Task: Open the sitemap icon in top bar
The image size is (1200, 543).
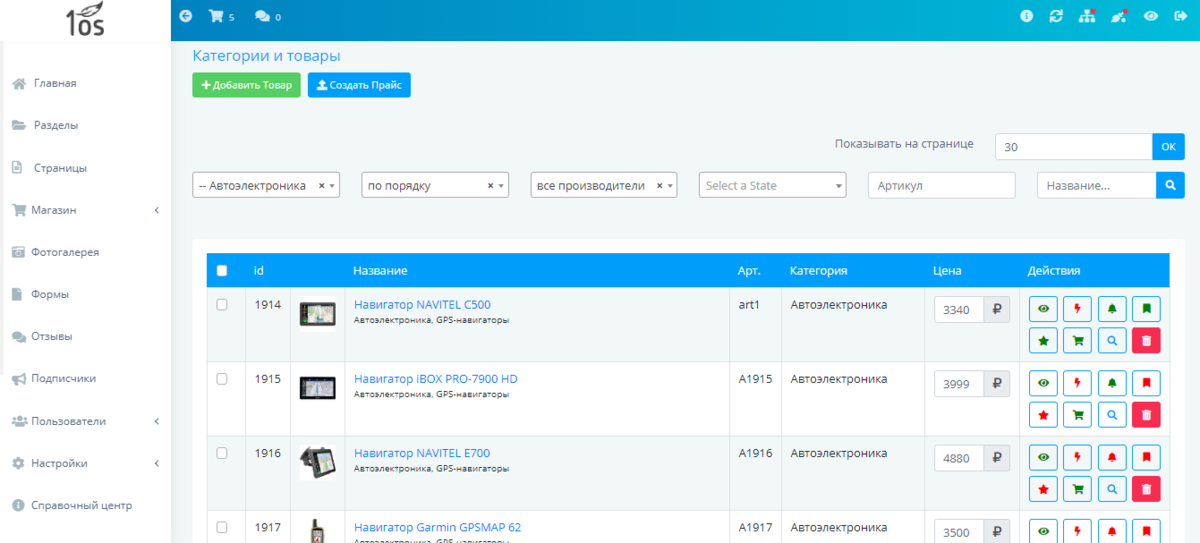Action: pyautogui.click(x=1088, y=16)
